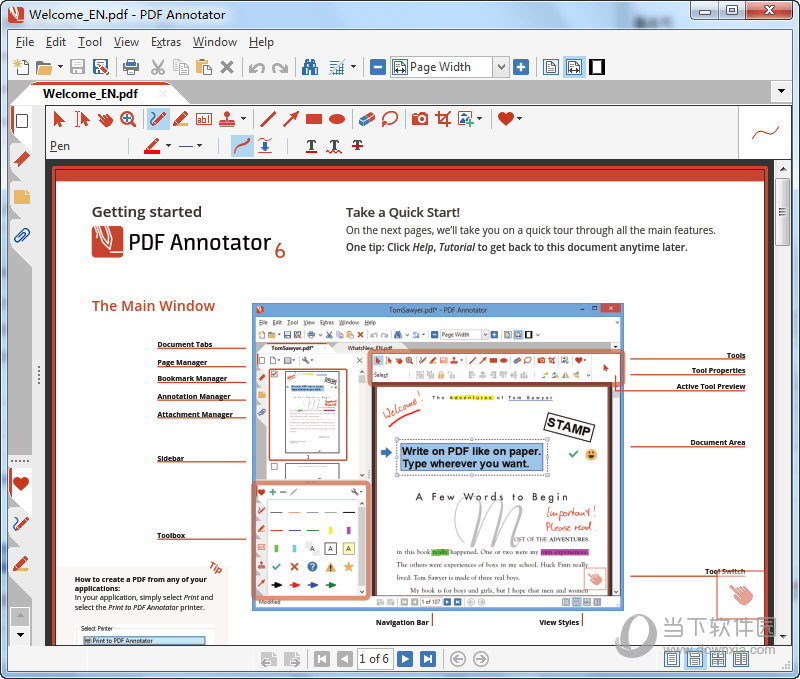Image resolution: width=800 pixels, height=679 pixels.
Task: Enable single page view style
Action: click(x=671, y=659)
